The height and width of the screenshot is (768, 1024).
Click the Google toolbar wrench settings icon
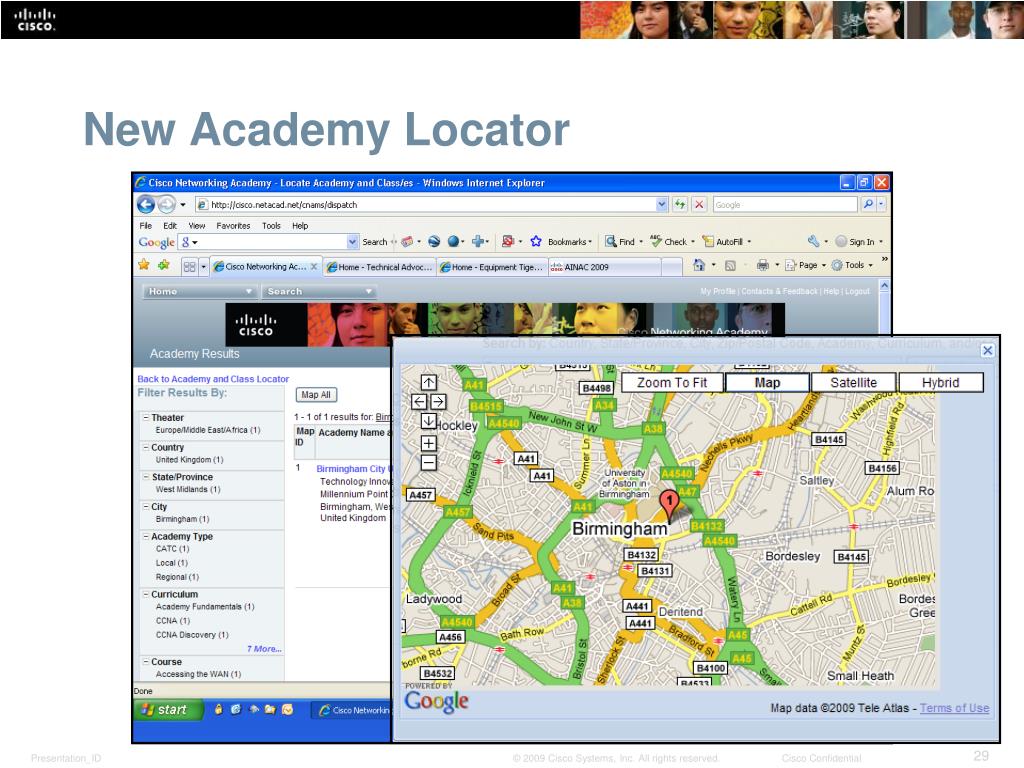(x=814, y=242)
